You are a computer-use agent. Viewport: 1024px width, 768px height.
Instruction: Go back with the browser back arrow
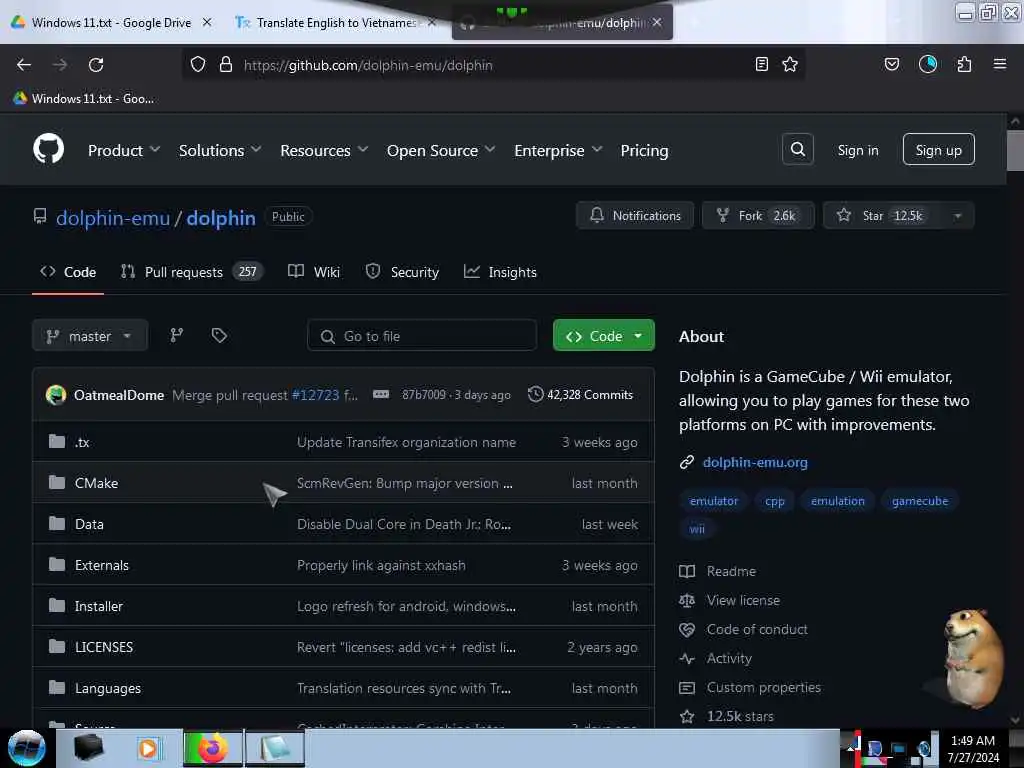24,64
